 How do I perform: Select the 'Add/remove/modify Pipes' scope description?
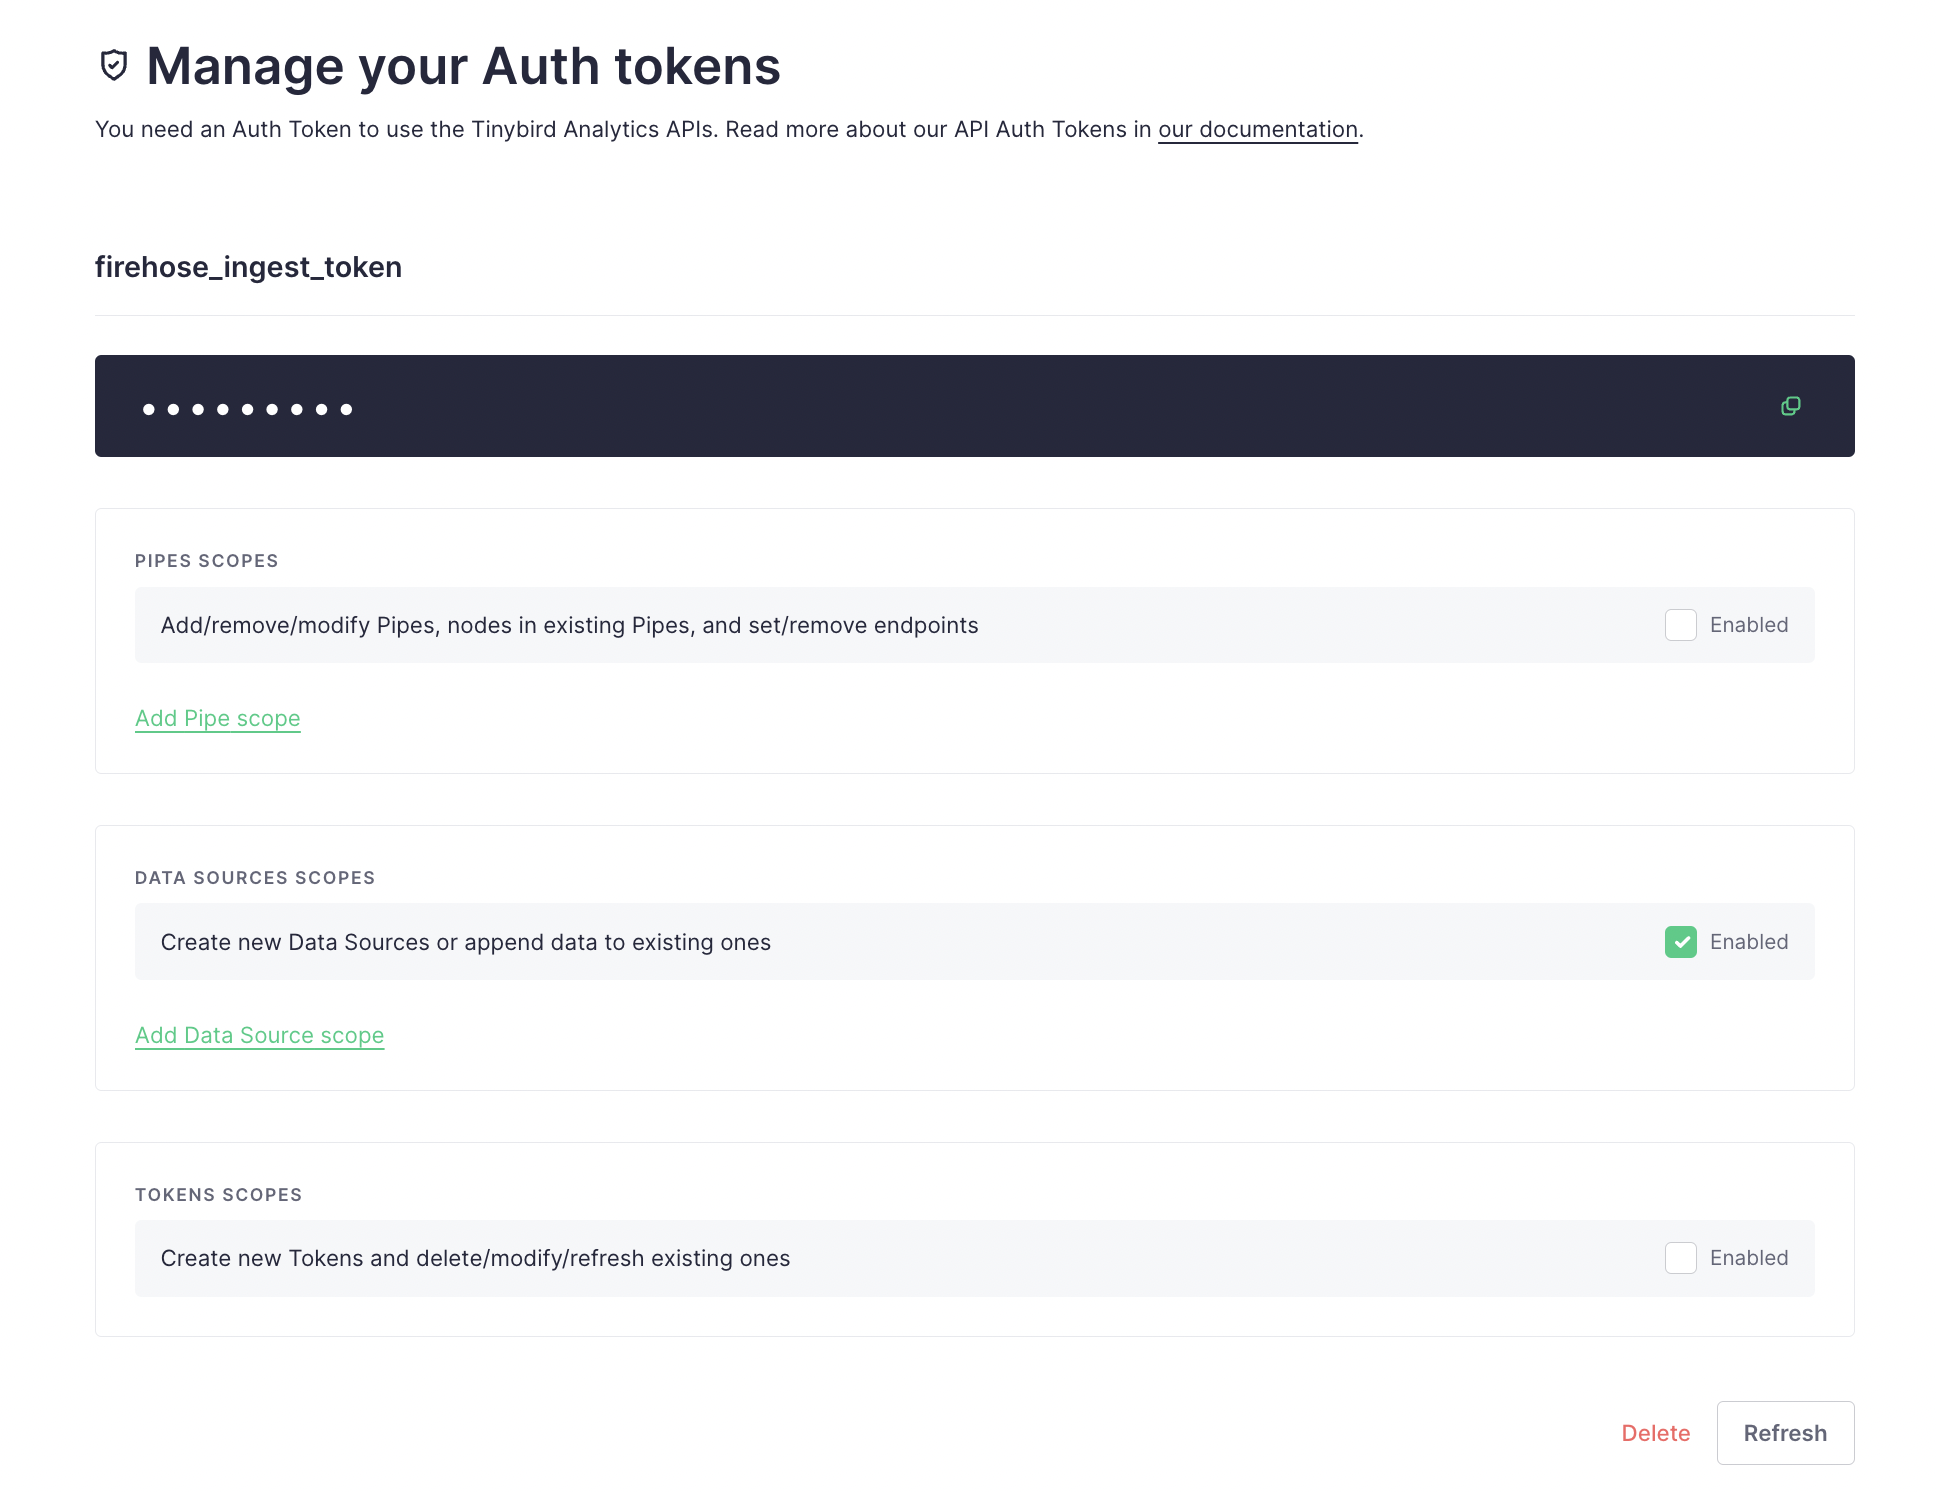tap(569, 626)
